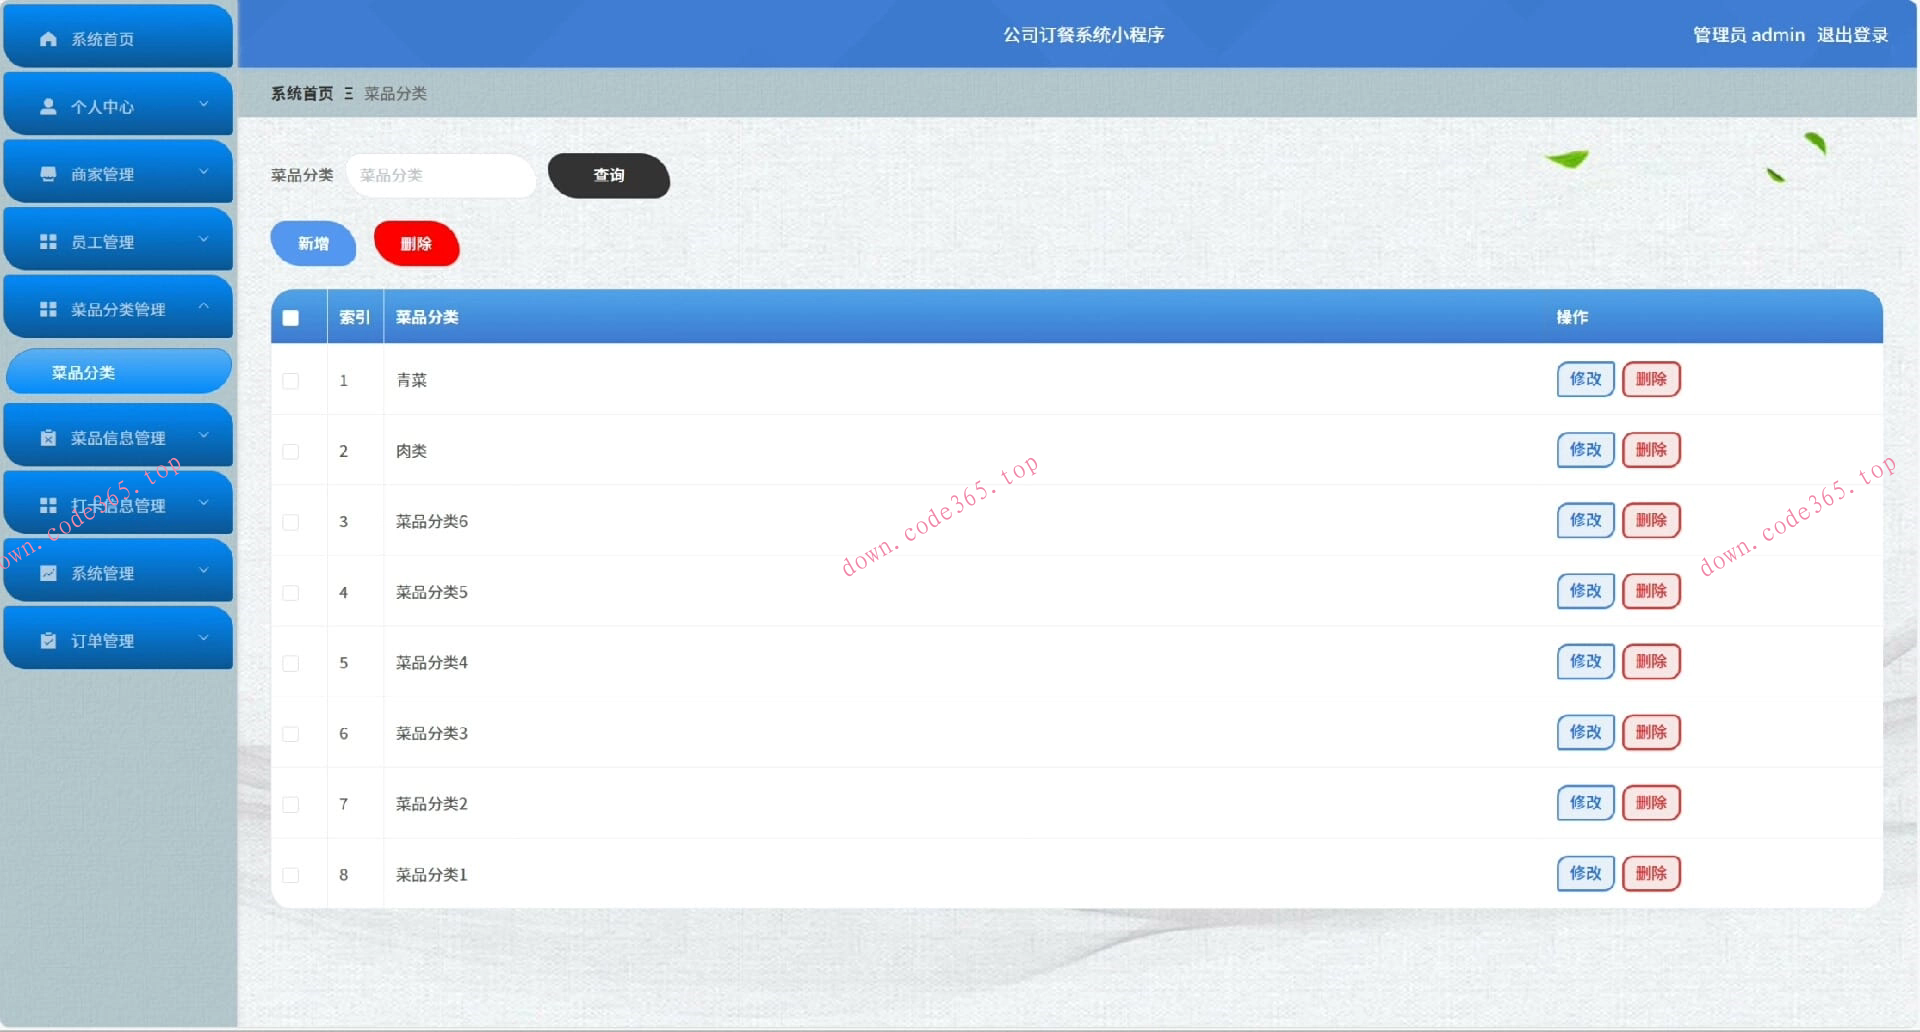
Task: Delete 菜品分类3 with its 删除 button
Action: 1651,732
